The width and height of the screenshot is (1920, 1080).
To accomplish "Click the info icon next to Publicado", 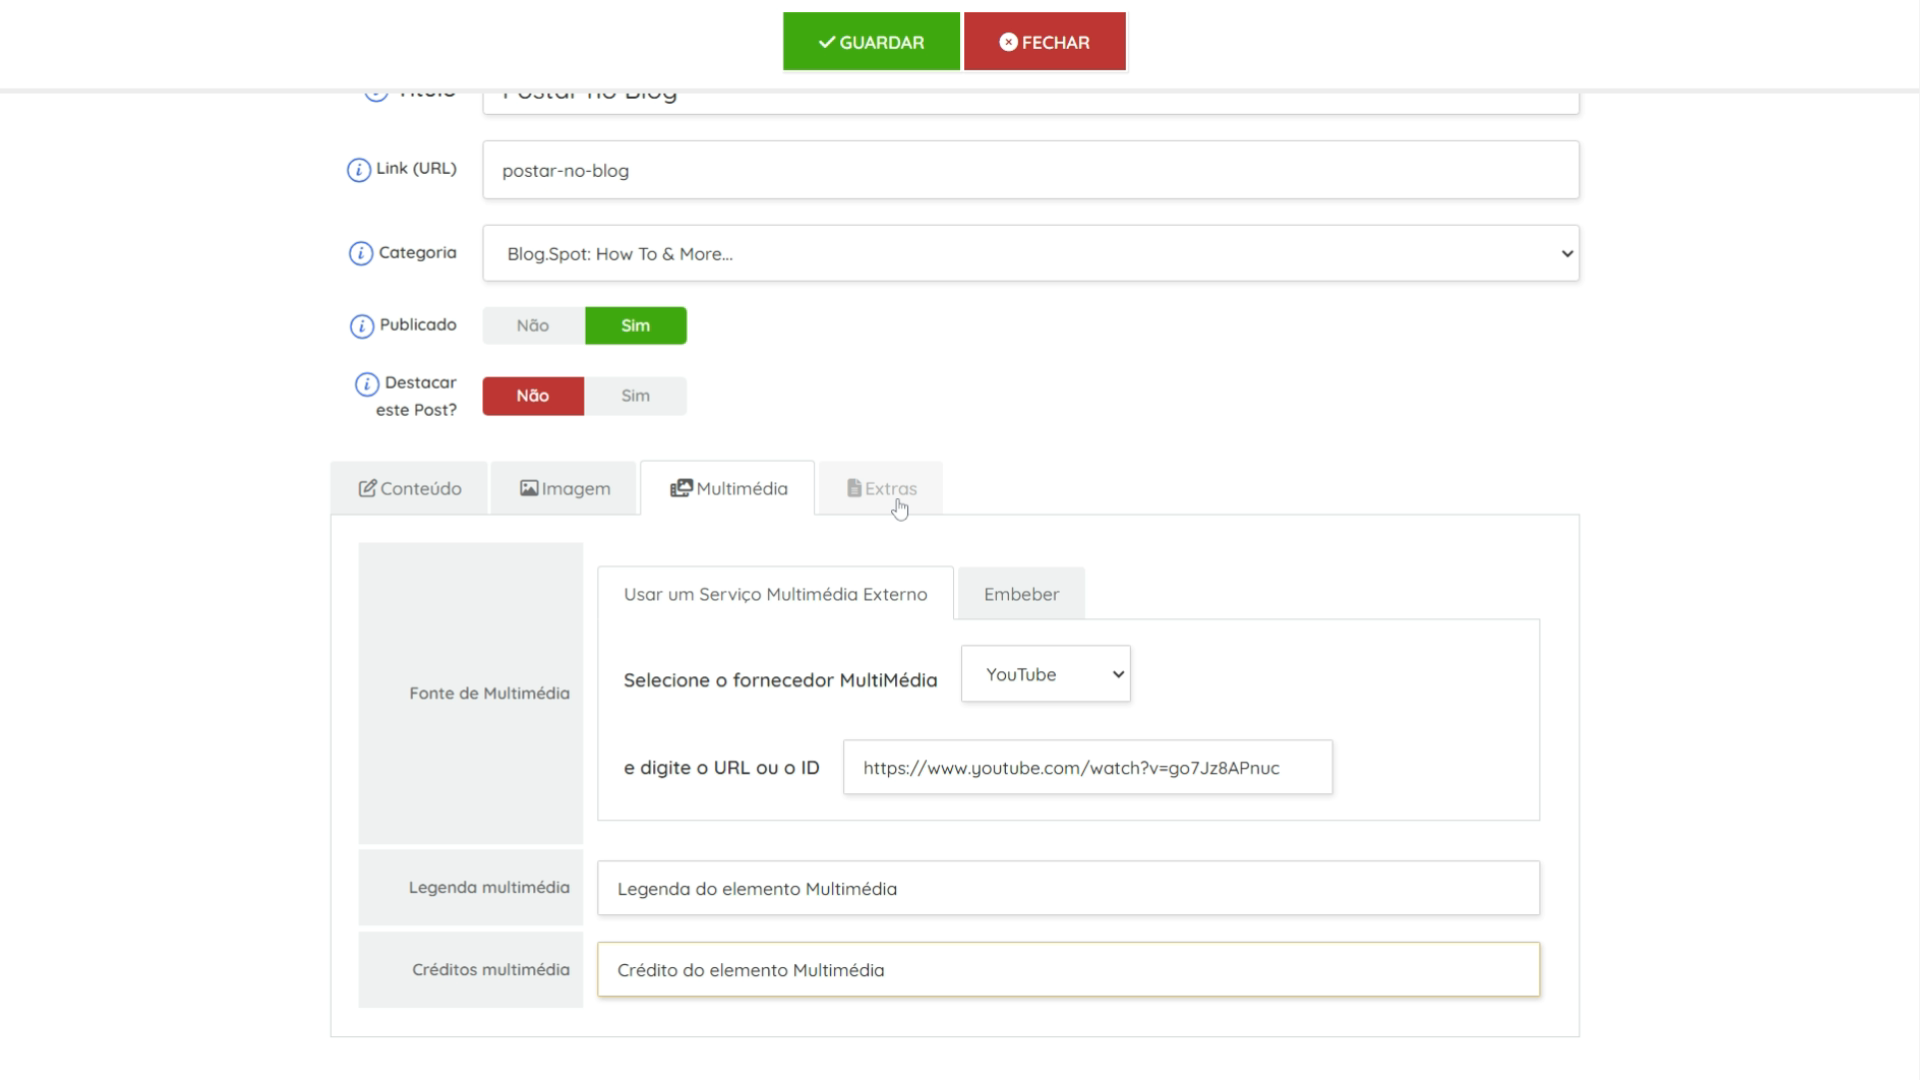I will tap(361, 326).
